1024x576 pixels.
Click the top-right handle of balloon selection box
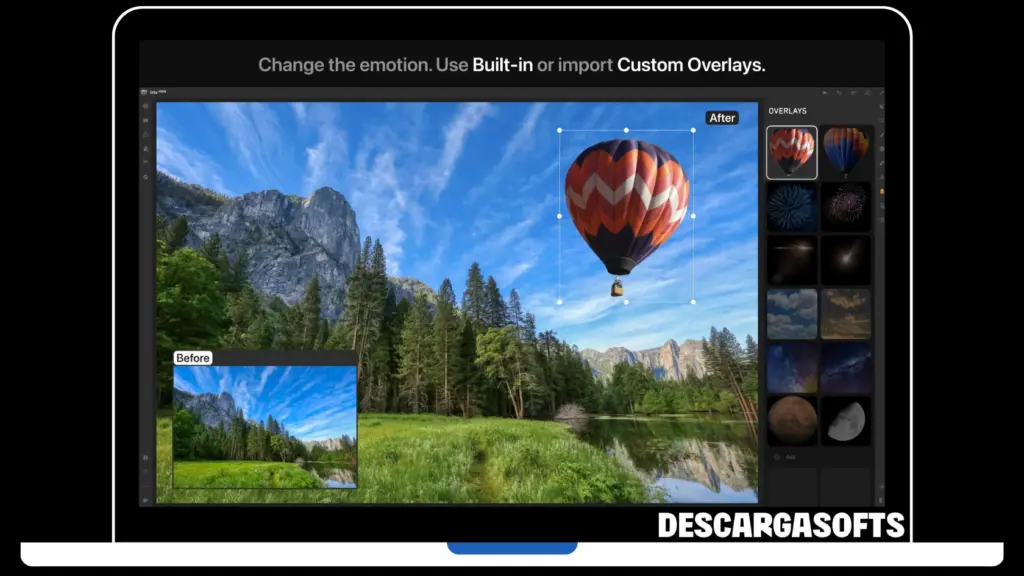693,130
